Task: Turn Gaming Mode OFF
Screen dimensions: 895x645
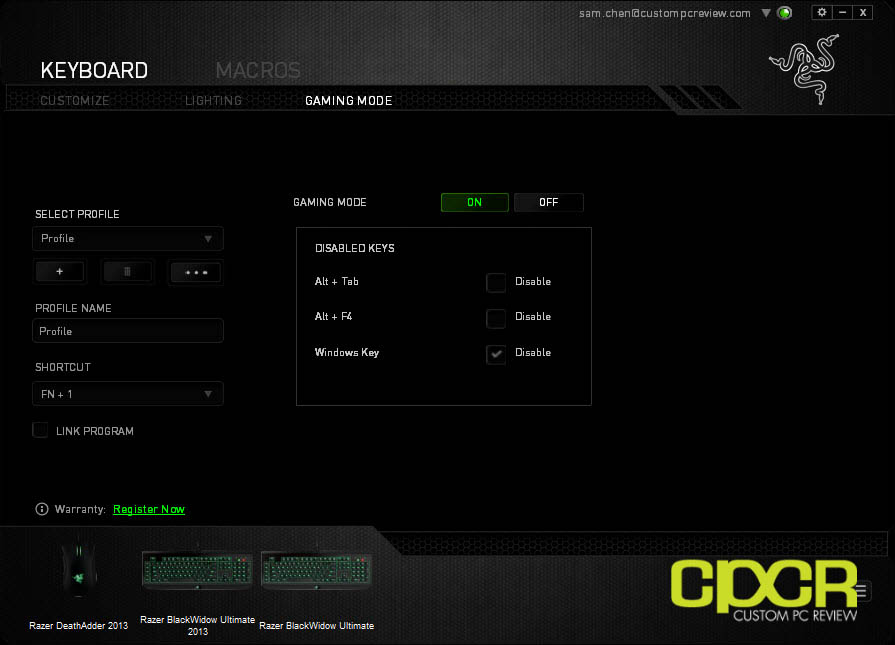Action: 549,202
